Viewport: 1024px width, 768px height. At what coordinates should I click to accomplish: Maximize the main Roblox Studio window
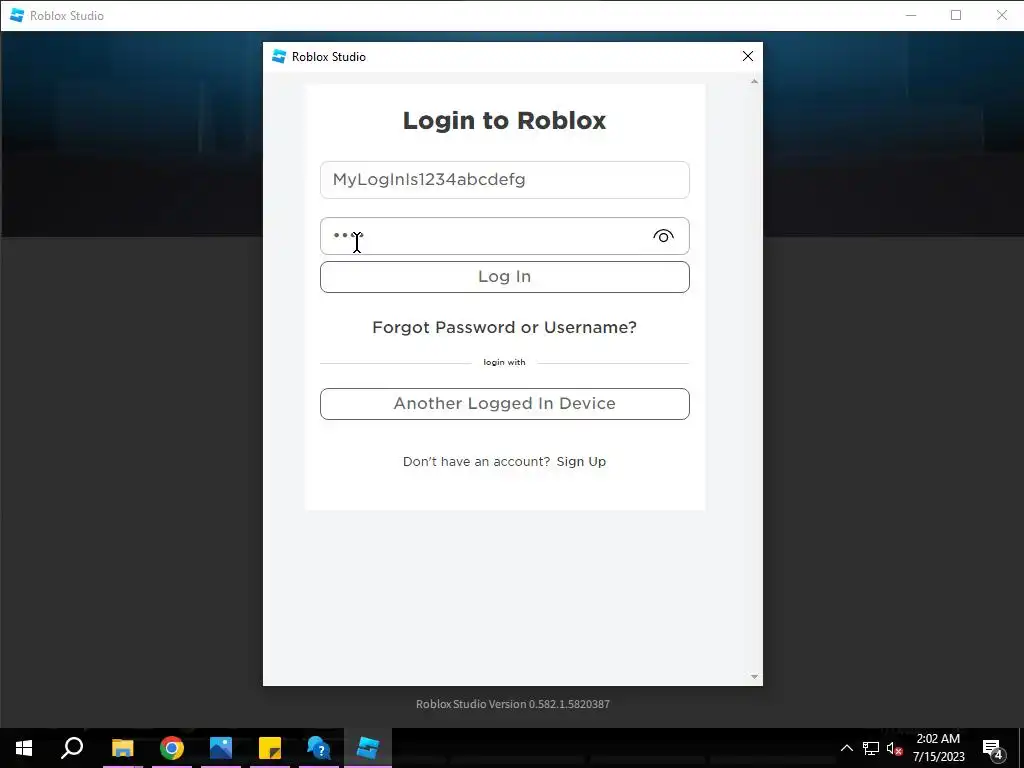(956, 15)
